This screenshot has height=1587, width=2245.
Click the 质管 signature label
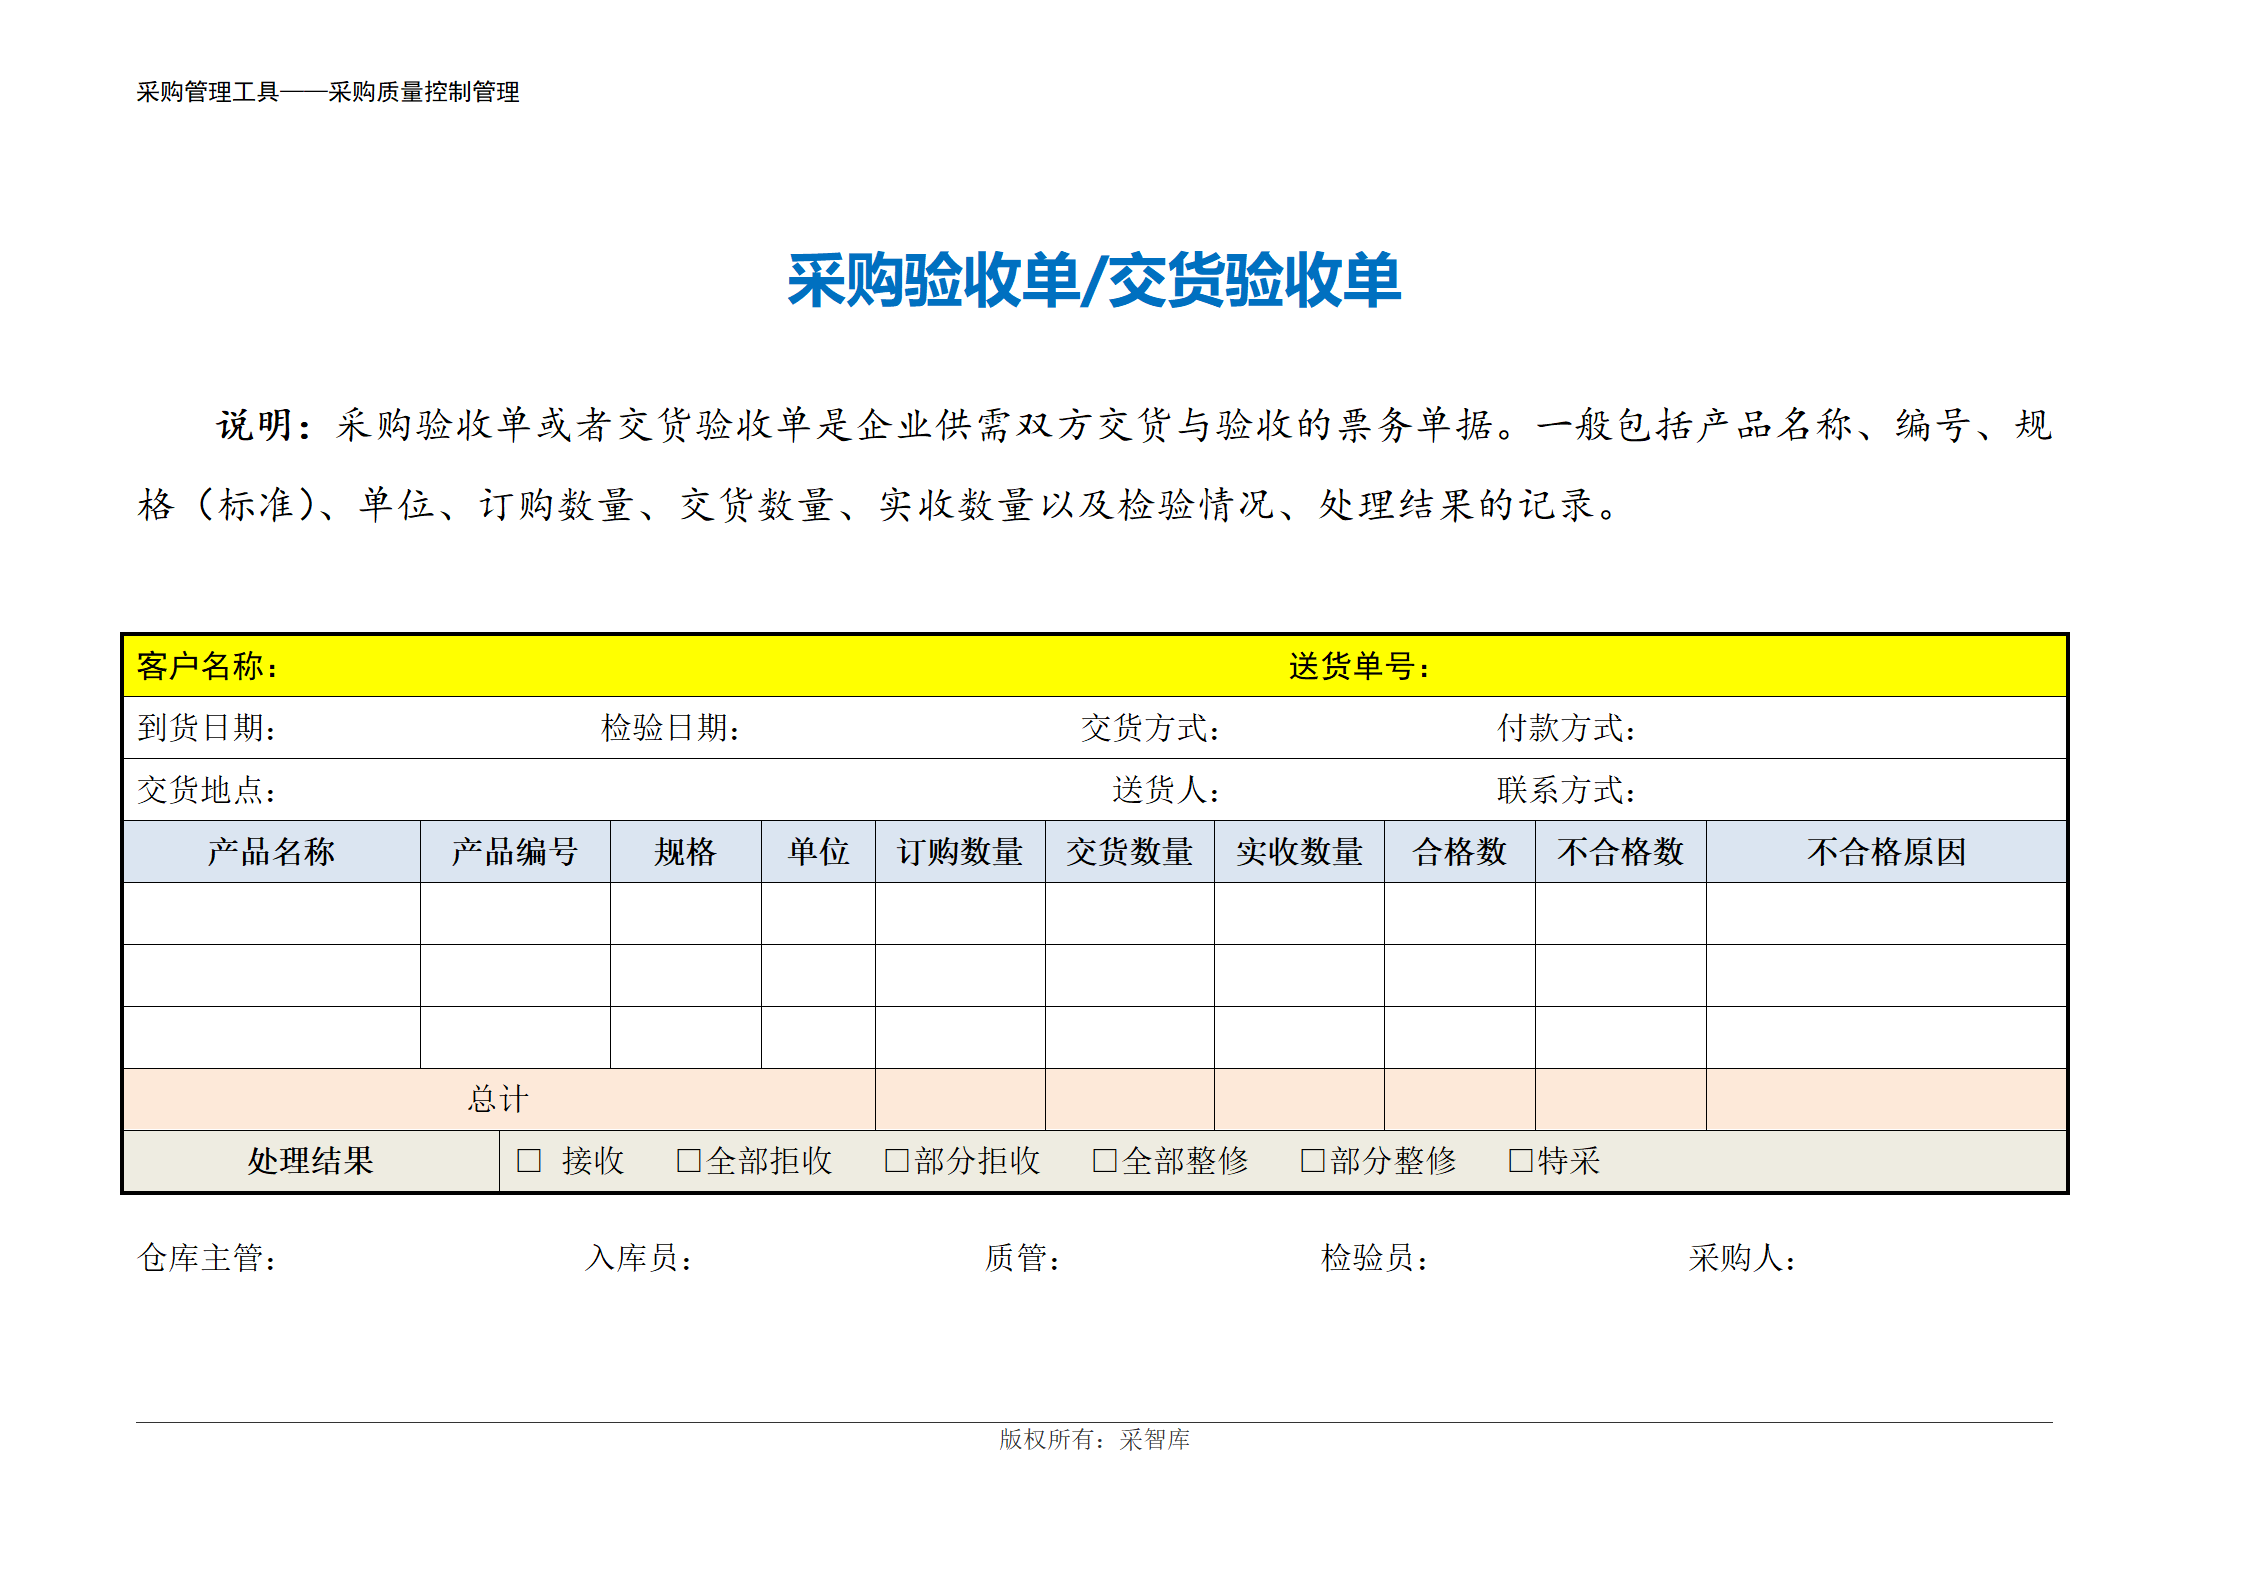(1023, 1258)
